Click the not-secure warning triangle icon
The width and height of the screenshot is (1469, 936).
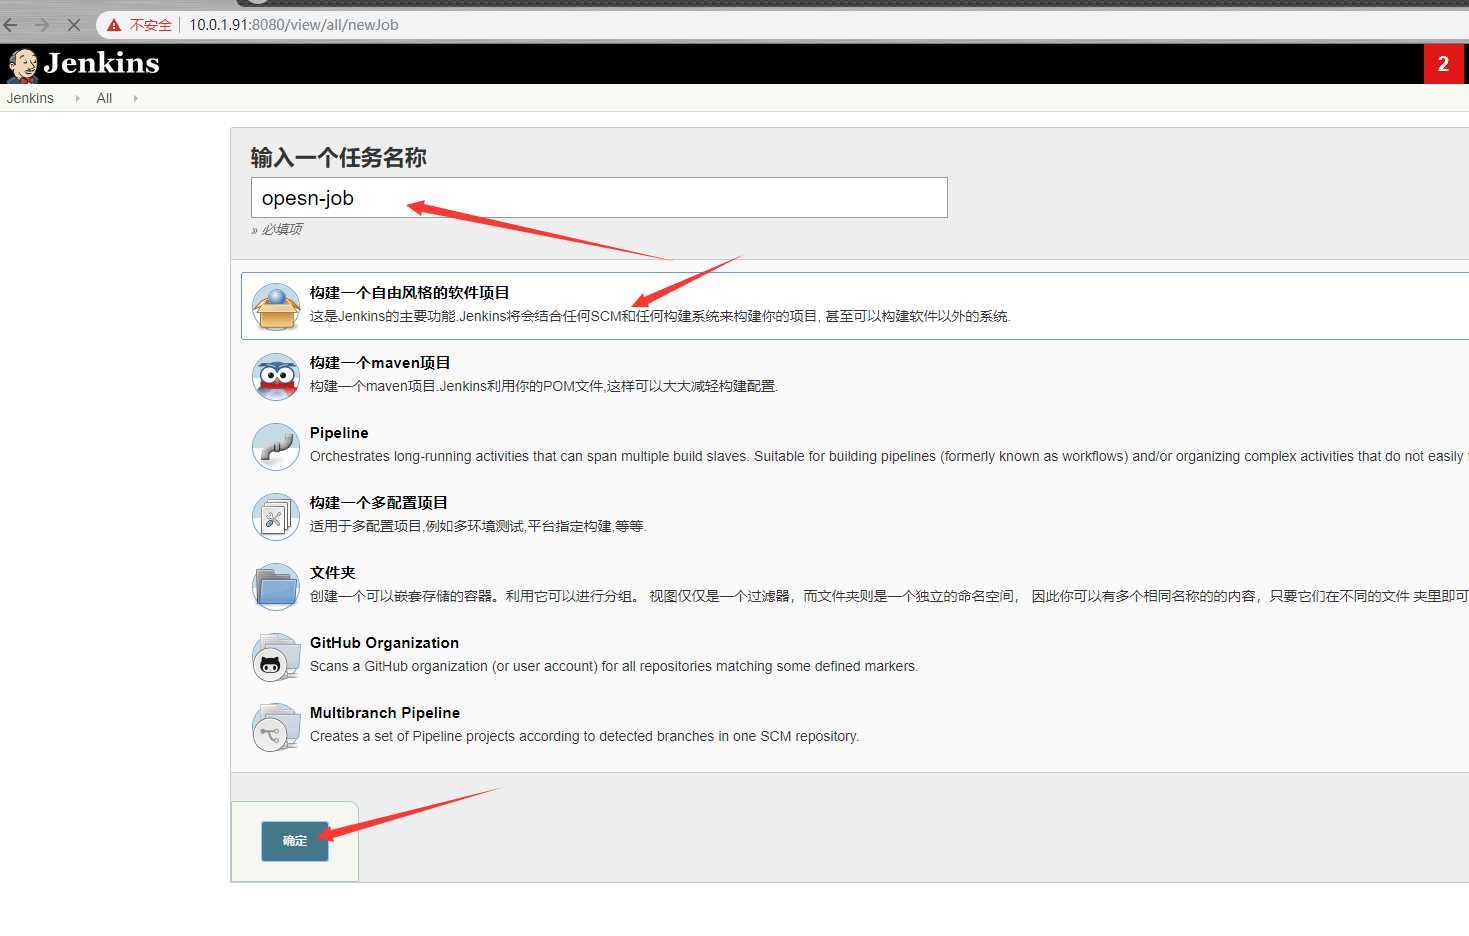(114, 25)
